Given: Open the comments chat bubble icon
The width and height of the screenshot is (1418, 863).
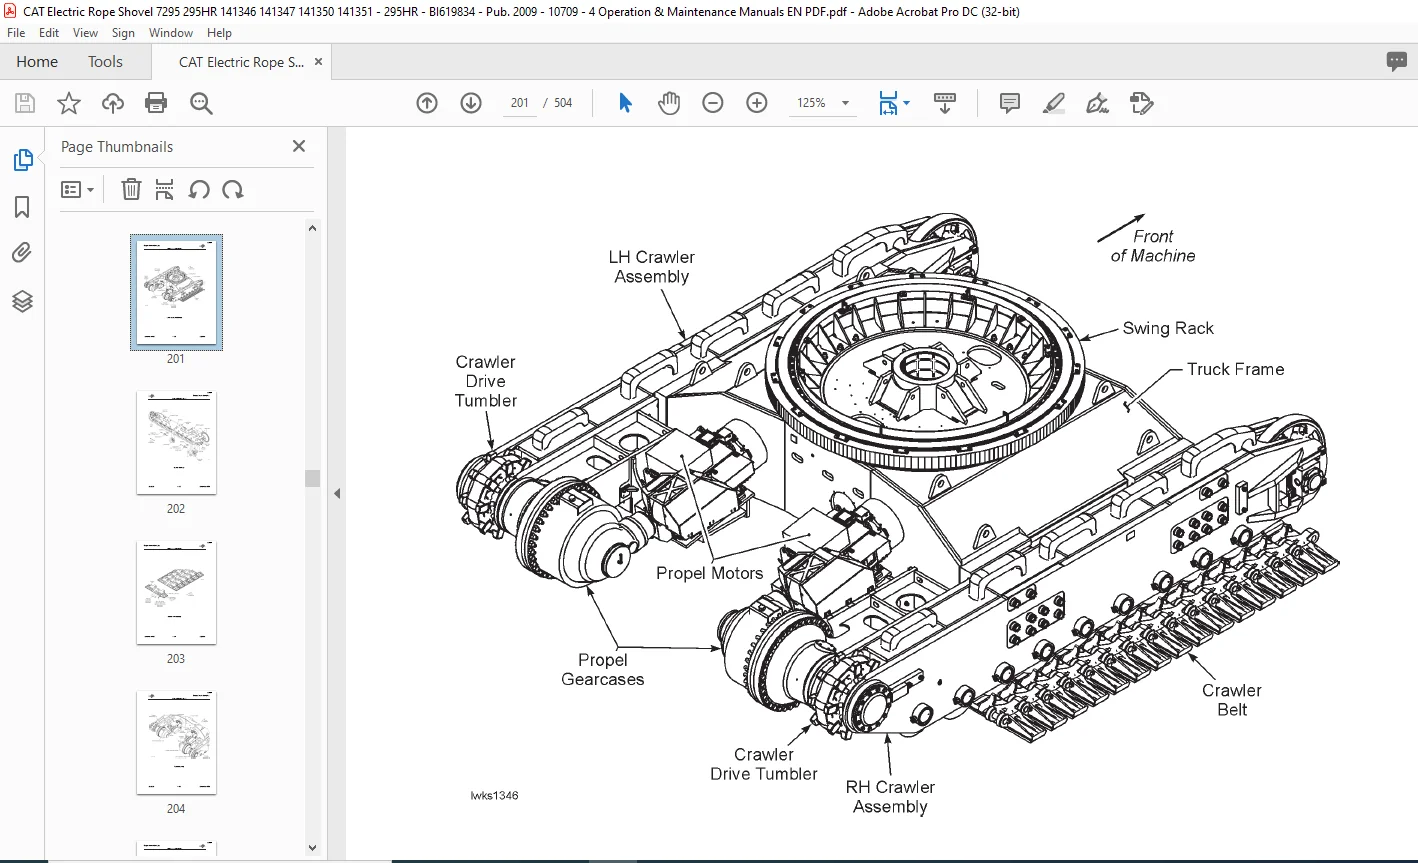Looking at the screenshot, I should point(1397,62).
